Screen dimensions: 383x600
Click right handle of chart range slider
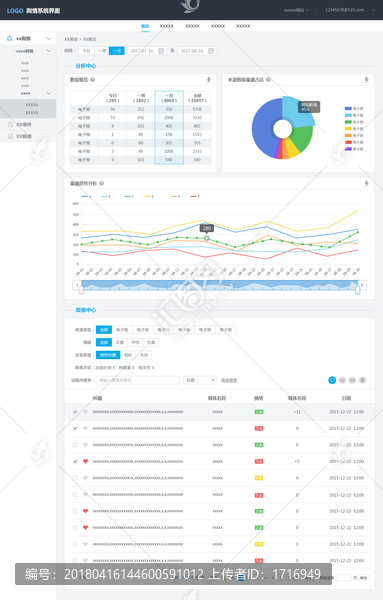[x=358, y=290]
